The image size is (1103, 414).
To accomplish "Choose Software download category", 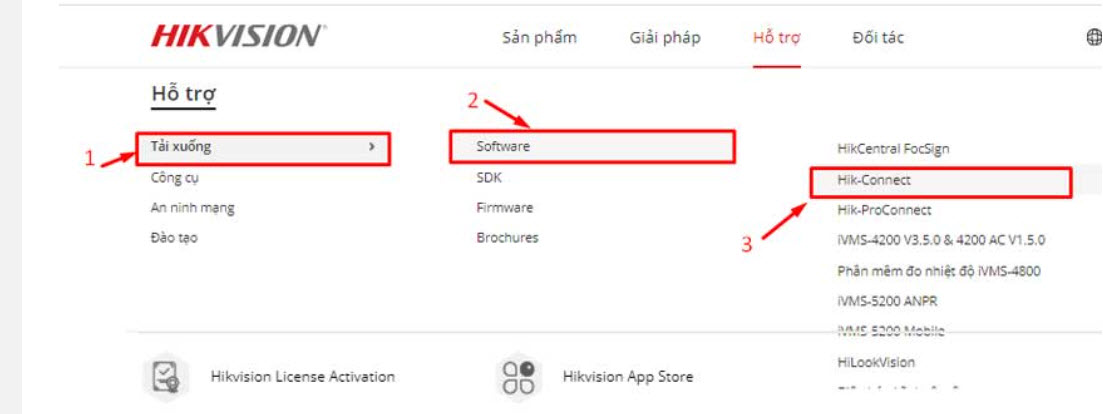I will point(503,146).
